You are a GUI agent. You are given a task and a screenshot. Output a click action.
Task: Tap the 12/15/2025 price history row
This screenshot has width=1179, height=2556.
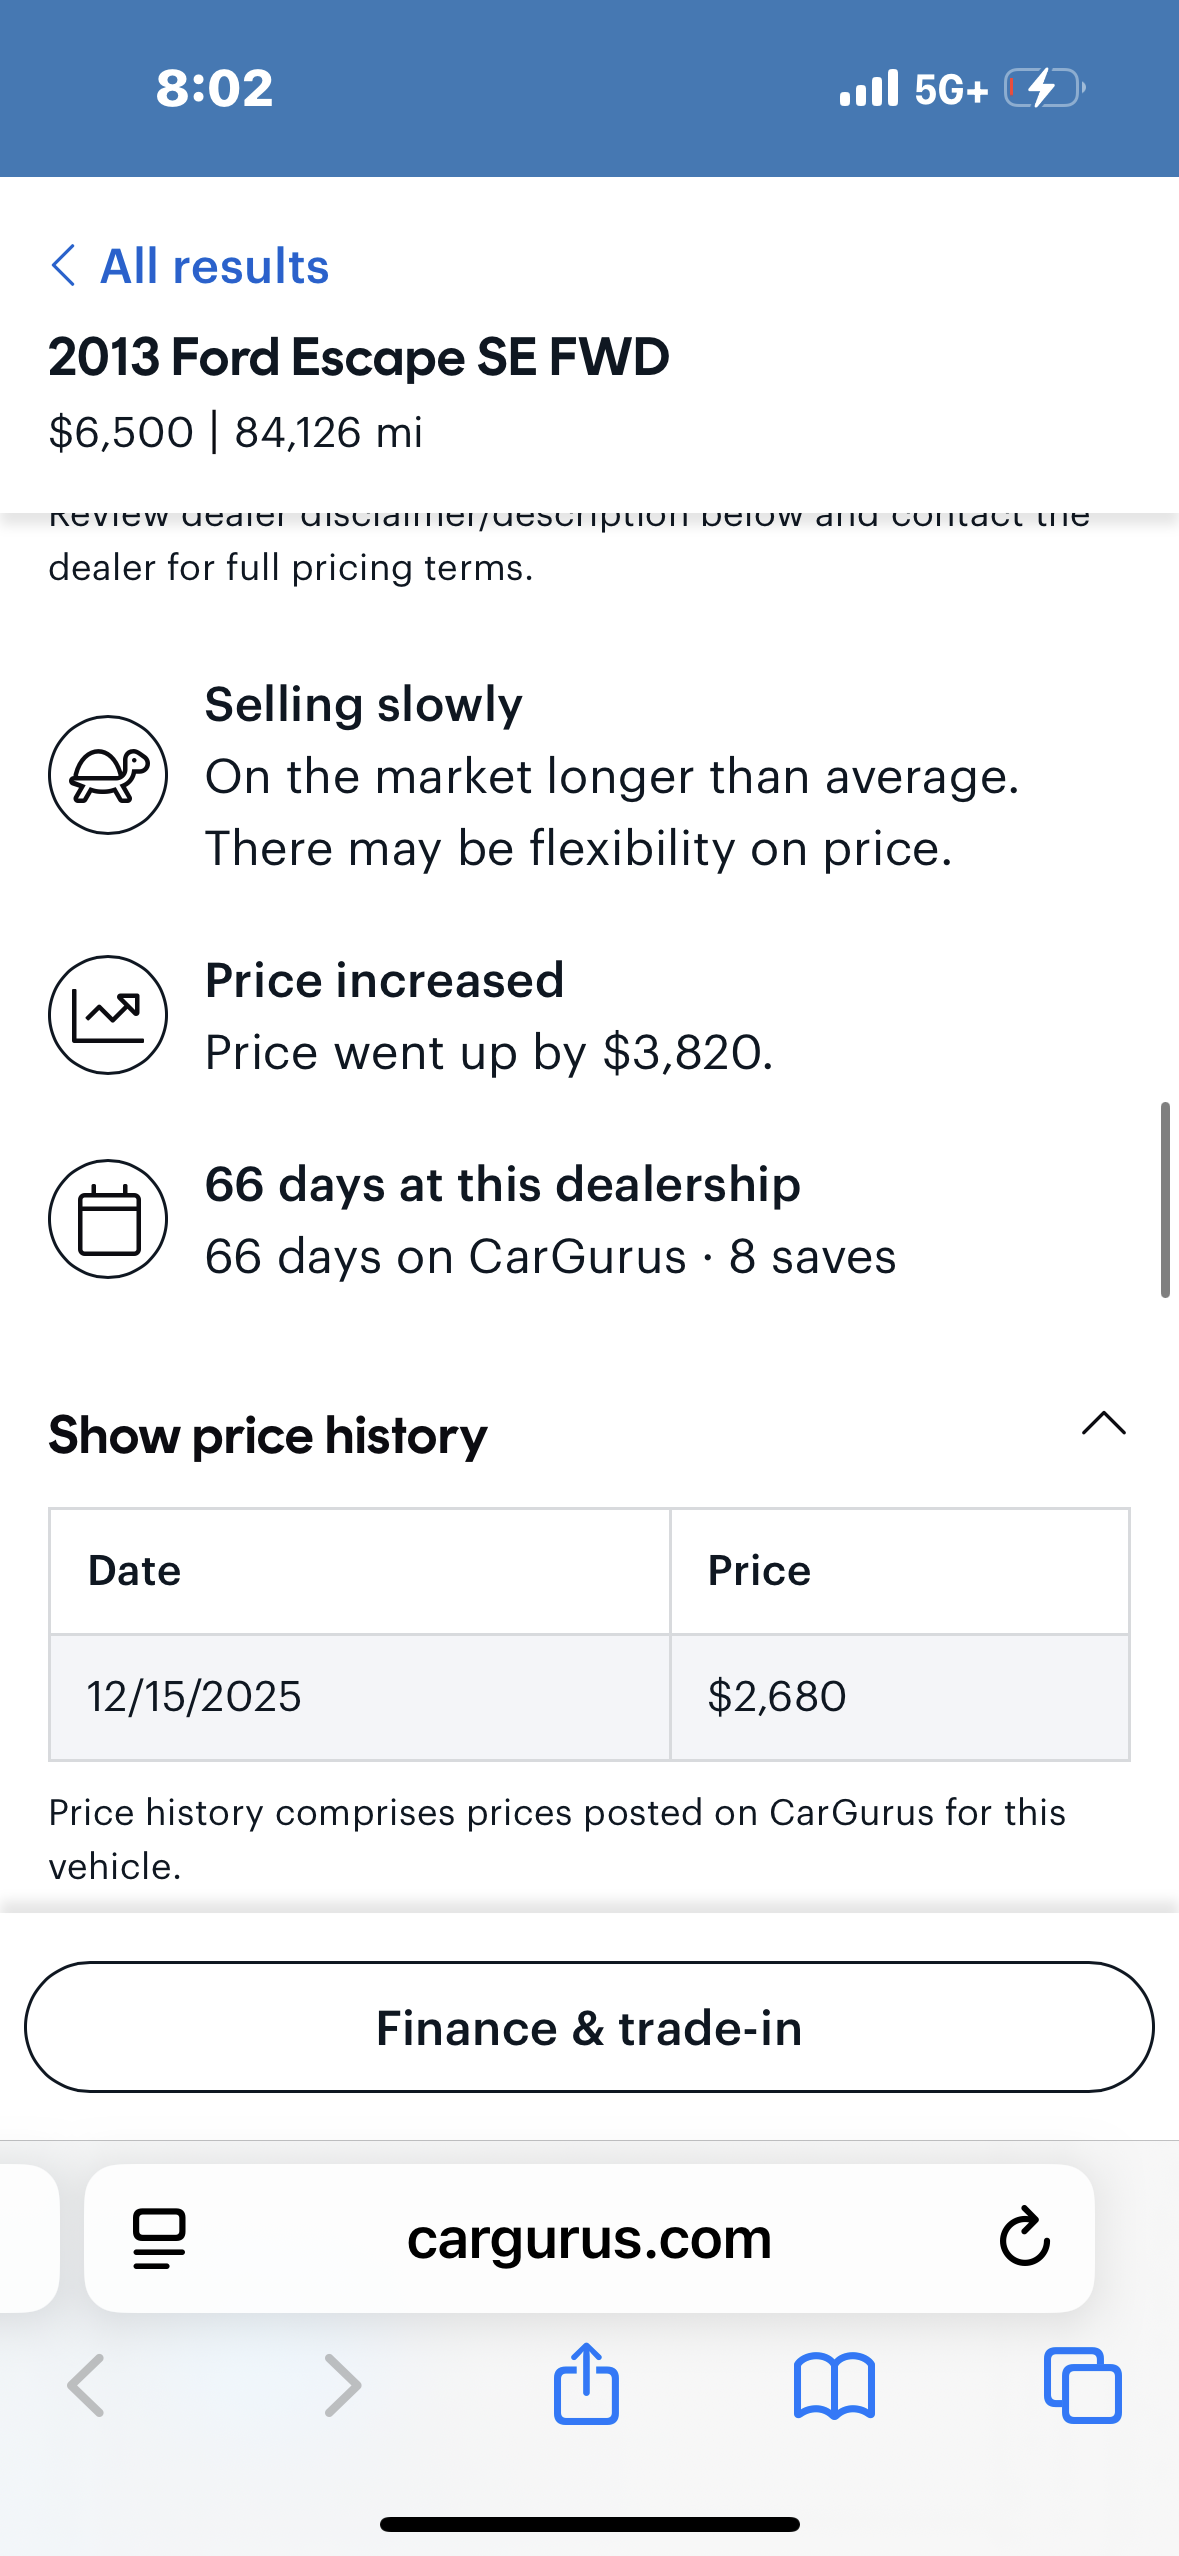589,1697
